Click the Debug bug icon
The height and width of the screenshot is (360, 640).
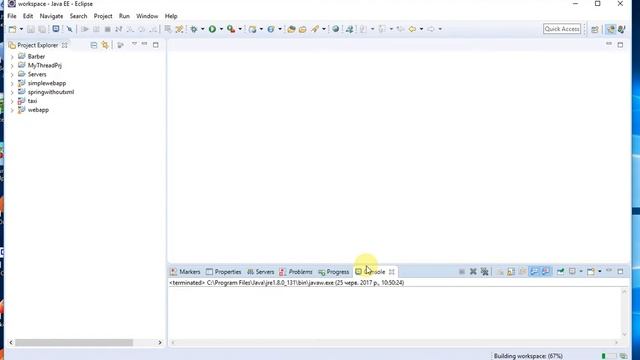(194, 29)
